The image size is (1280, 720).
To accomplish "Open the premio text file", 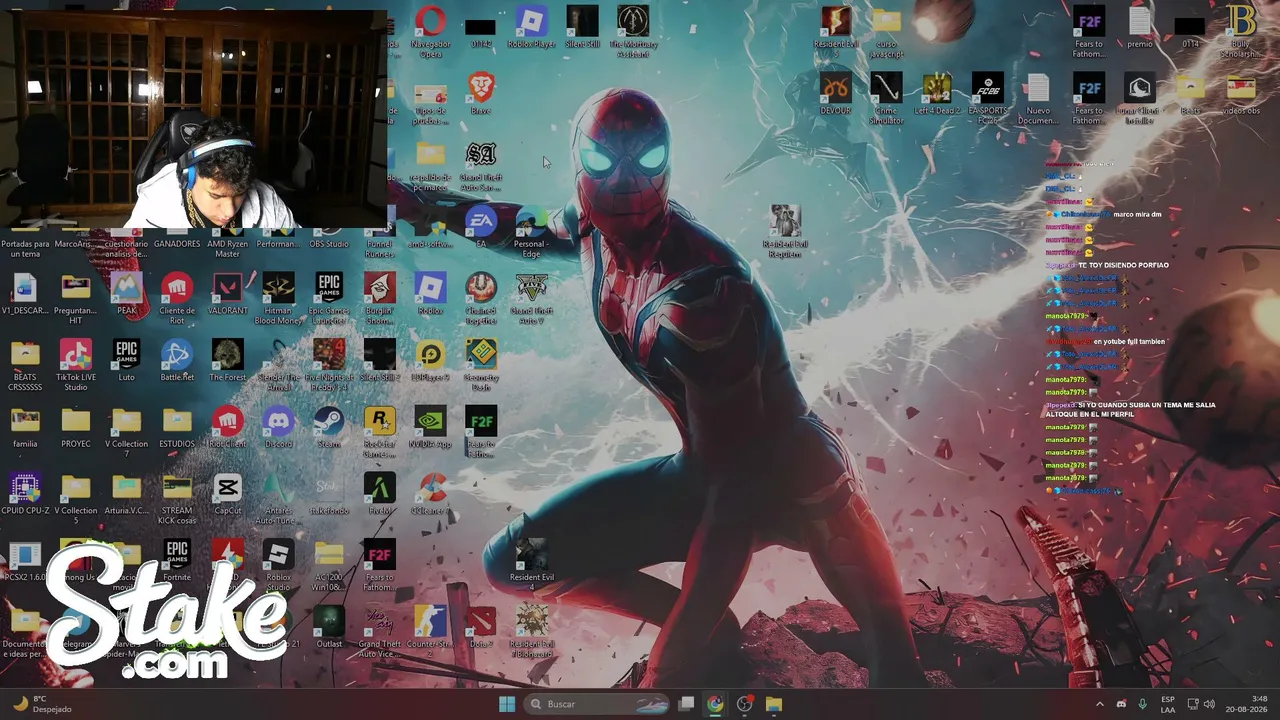I will 1139,28.
